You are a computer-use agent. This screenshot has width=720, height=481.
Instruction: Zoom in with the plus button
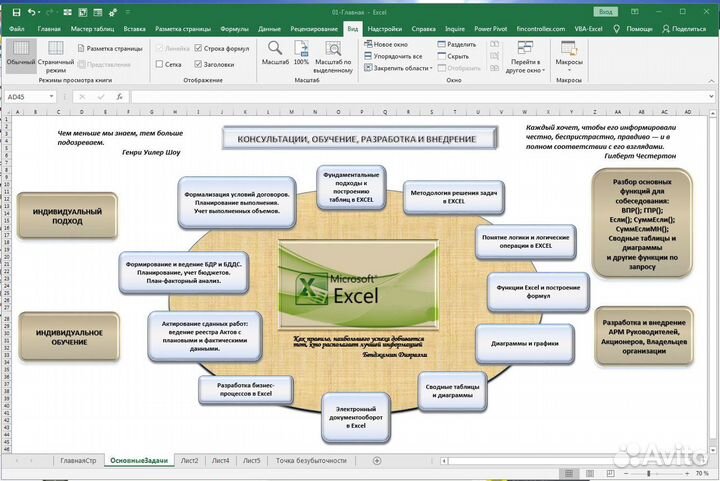pos(687,473)
